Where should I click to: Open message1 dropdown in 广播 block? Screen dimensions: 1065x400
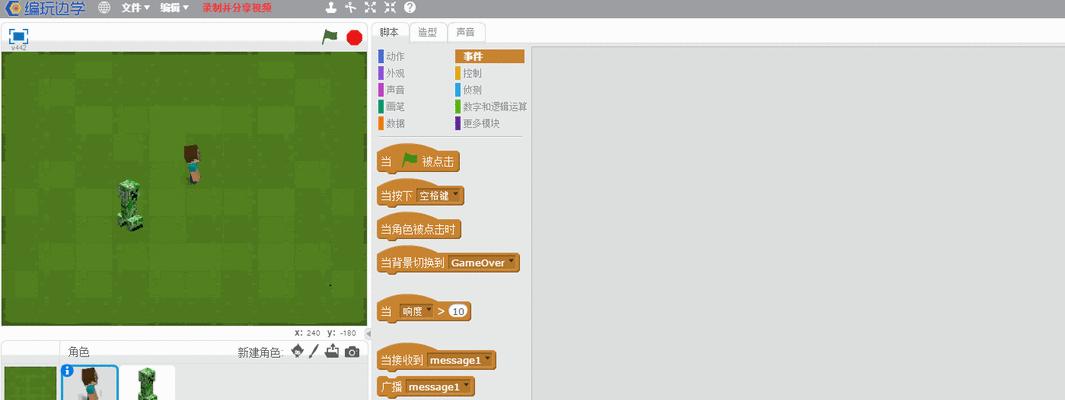tap(439, 387)
